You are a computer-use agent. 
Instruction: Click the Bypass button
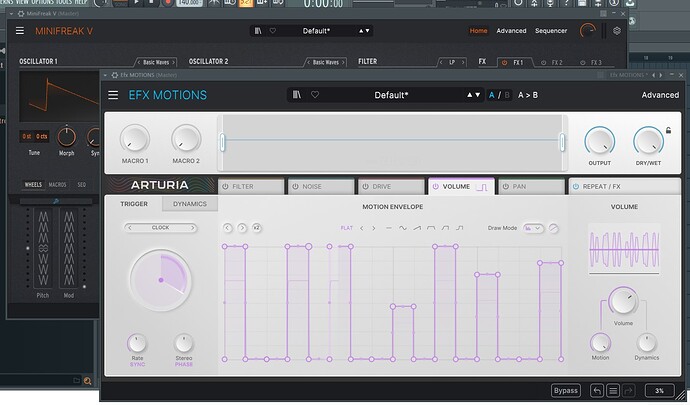[x=566, y=390]
